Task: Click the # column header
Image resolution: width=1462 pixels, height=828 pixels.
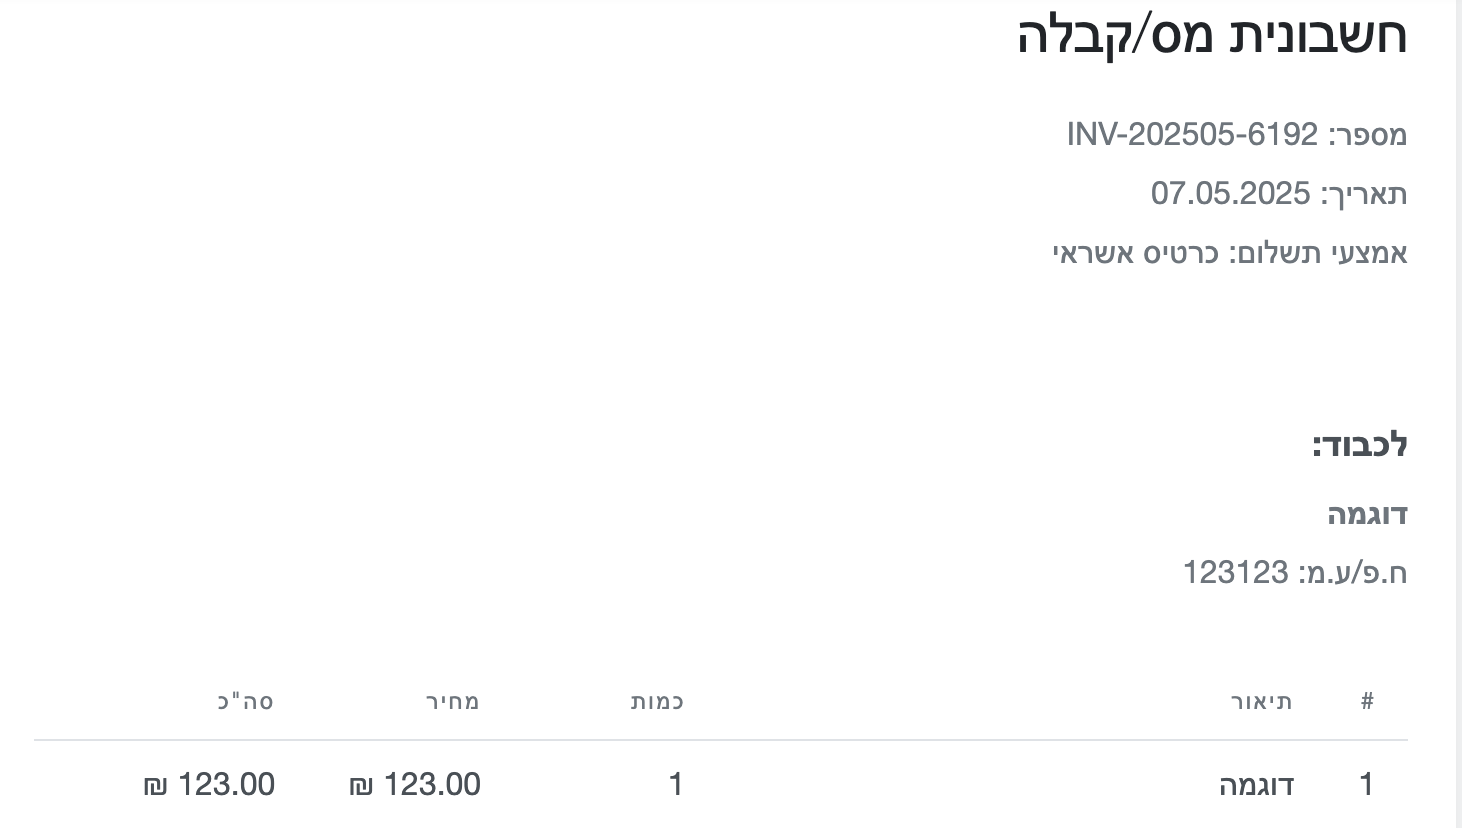Action: tap(1367, 701)
